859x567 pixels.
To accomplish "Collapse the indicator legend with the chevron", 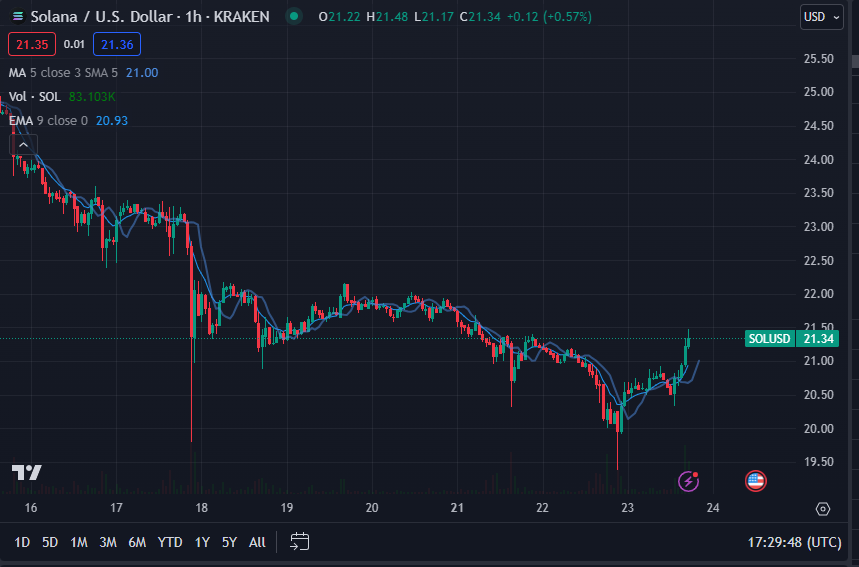I will 24,145.
